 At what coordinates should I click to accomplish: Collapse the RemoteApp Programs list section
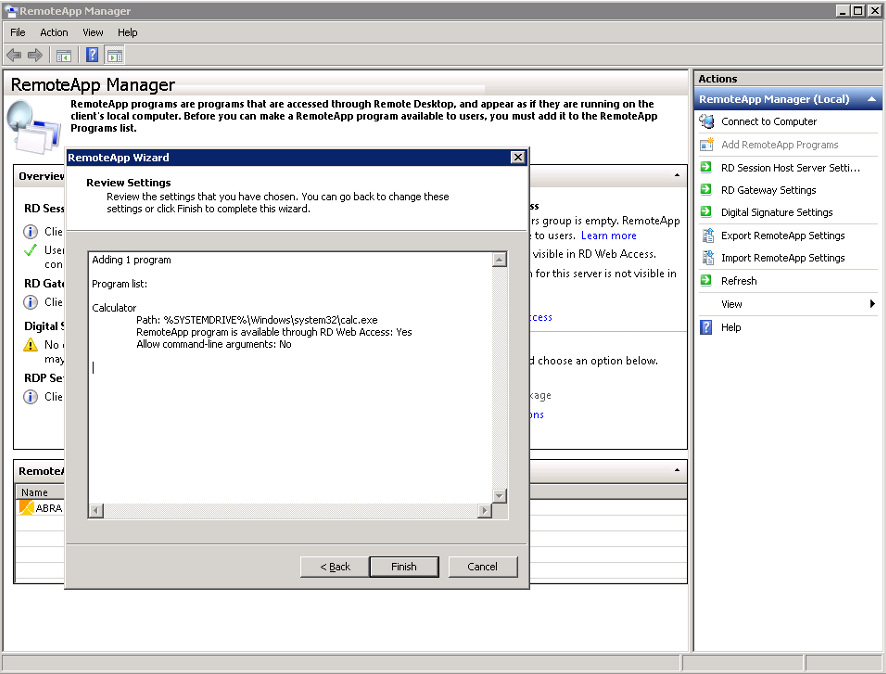[x=677, y=470]
